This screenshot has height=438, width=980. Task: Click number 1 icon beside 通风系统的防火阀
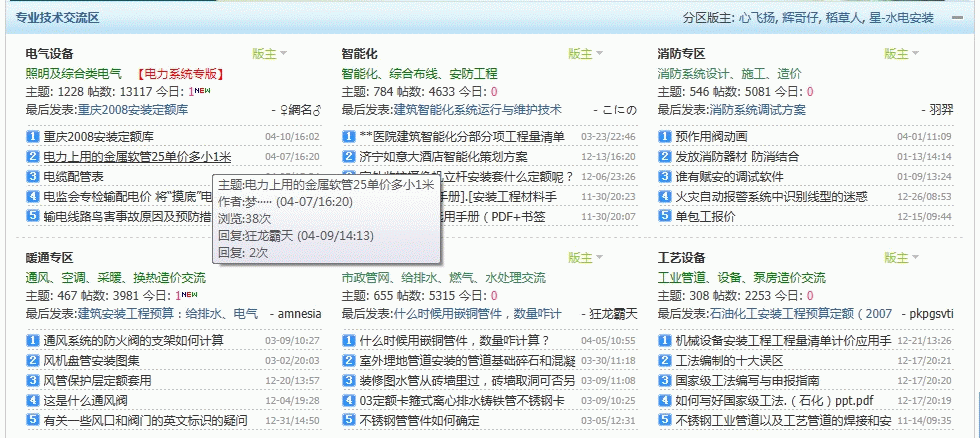coord(33,340)
